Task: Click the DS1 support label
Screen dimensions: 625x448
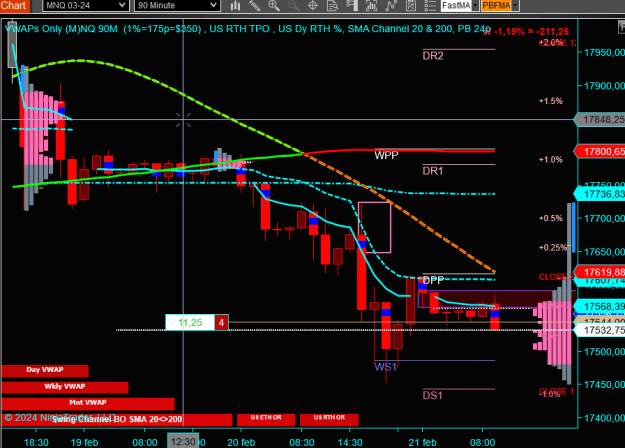Action: click(432, 395)
